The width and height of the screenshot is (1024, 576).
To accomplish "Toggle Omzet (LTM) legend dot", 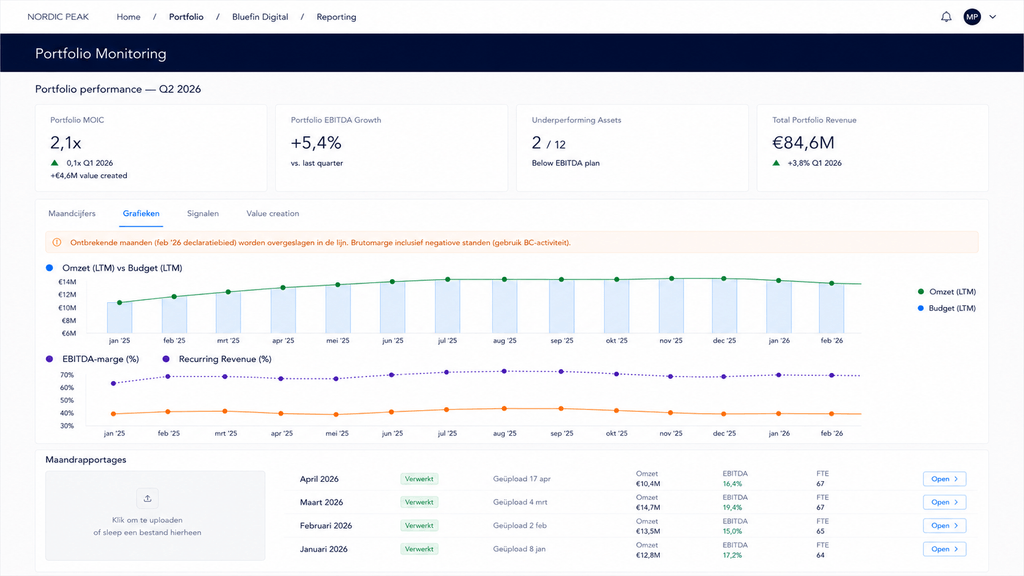I will pyautogui.click(x=921, y=292).
